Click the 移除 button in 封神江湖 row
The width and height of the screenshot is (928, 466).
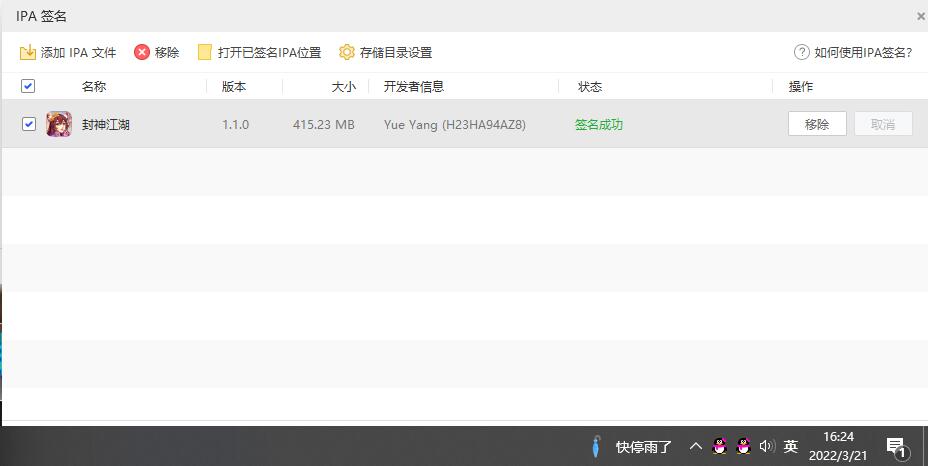click(817, 124)
